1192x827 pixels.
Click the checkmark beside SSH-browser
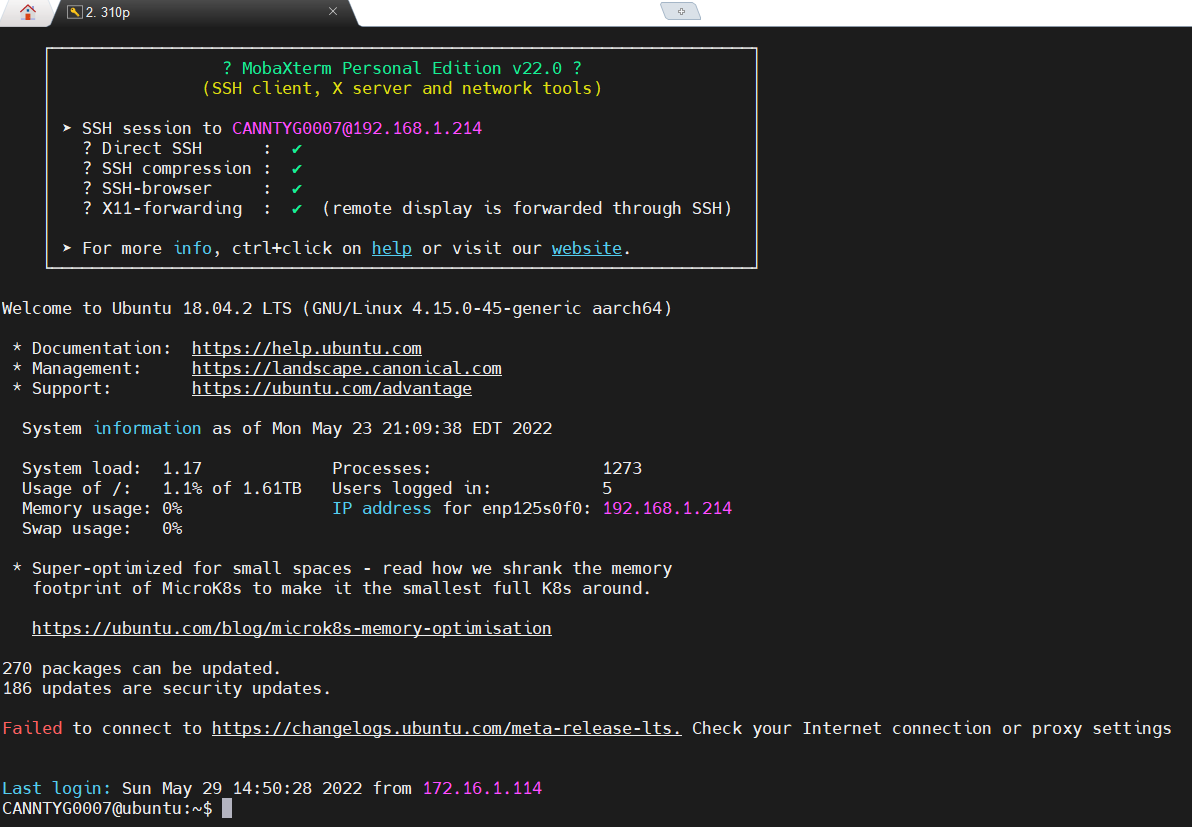coord(296,189)
